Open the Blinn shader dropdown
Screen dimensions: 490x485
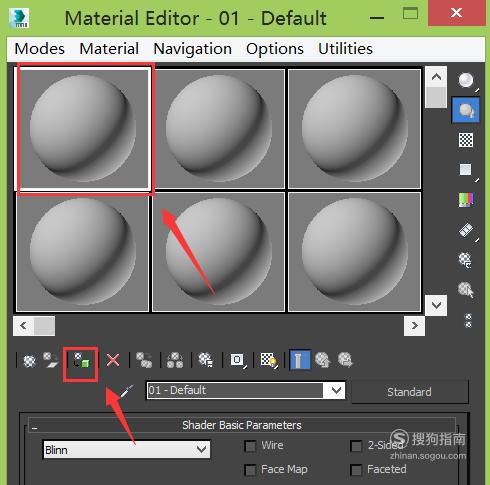(126, 450)
